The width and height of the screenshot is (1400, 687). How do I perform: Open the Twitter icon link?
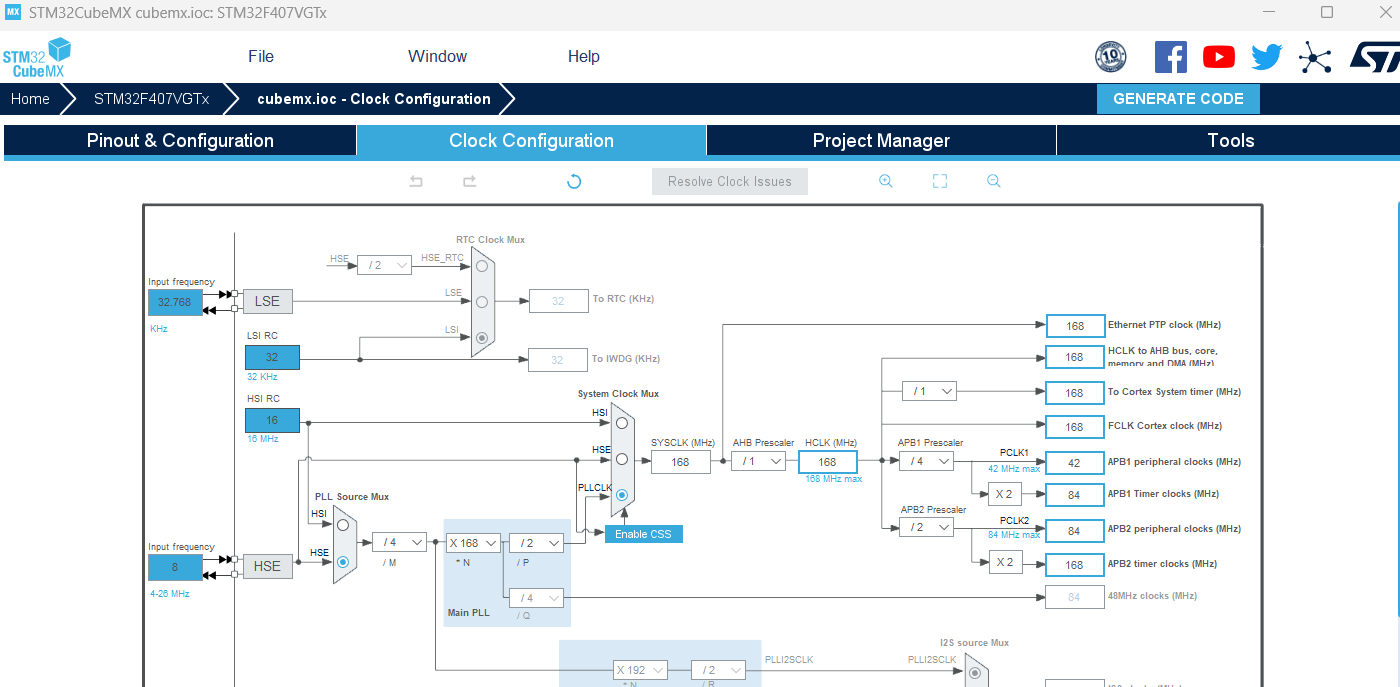pyautogui.click(x=1266, y=57)
